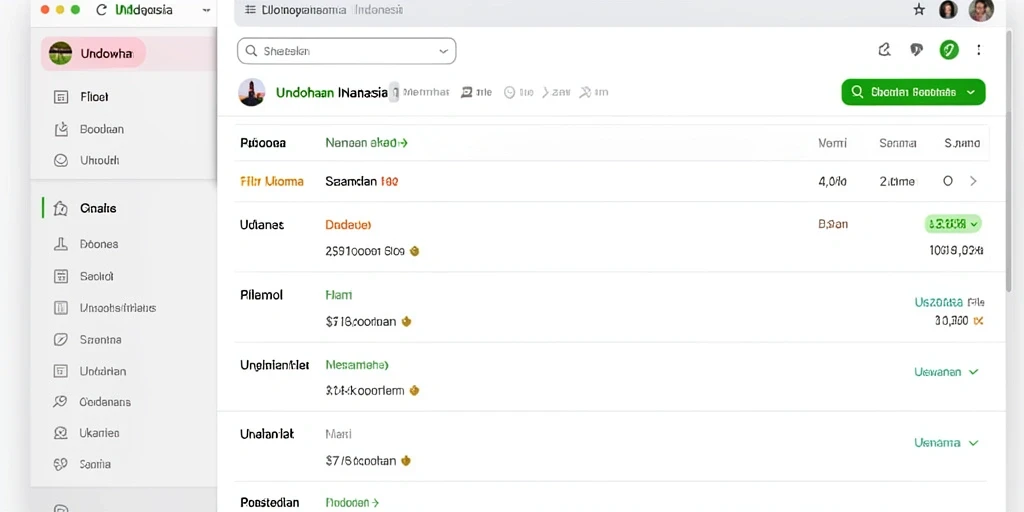
Task: Click the clock icon in the title row
Action: pyautogui.click(x=509, y=93)
